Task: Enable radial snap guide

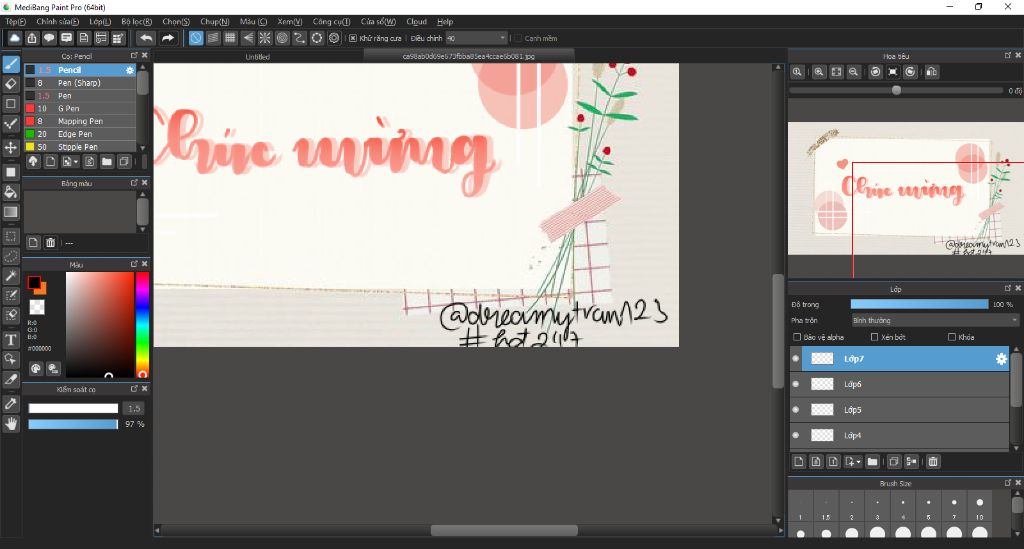Action: 264,38
